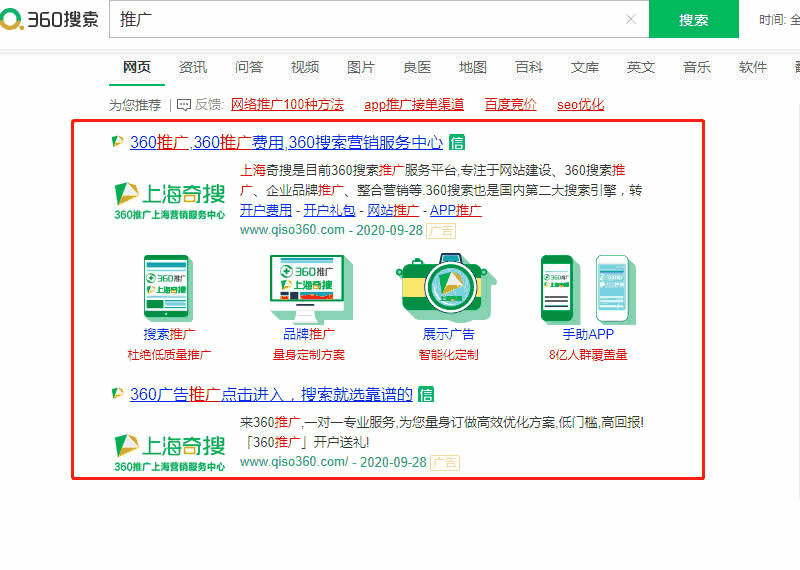This screenshot has width=800, height=570.
Task: Click the 信 badge beside the second result title
Action: pyautogui.click(x=426, y=394)
